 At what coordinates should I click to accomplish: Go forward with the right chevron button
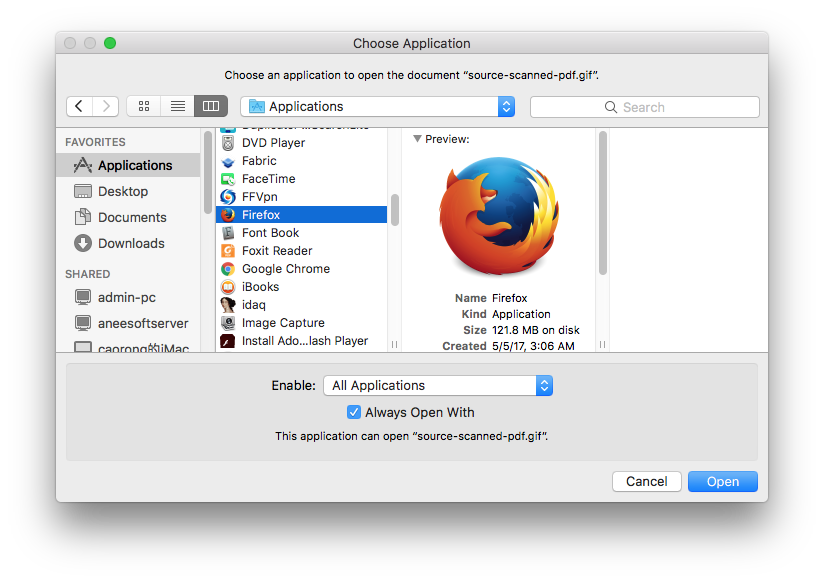[106, 106]
